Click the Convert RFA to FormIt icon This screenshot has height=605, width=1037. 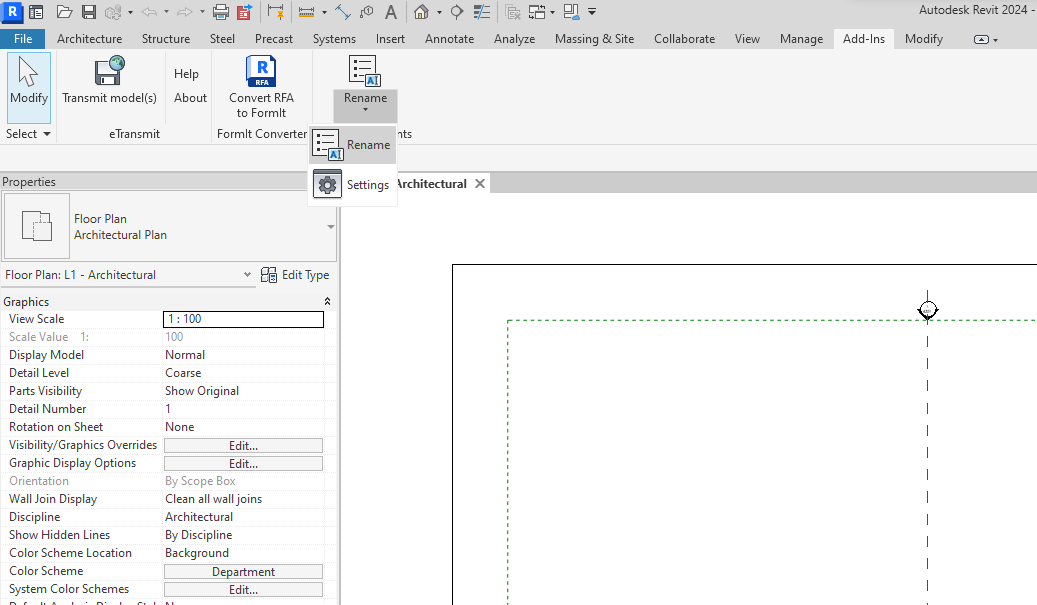point(261,71)
